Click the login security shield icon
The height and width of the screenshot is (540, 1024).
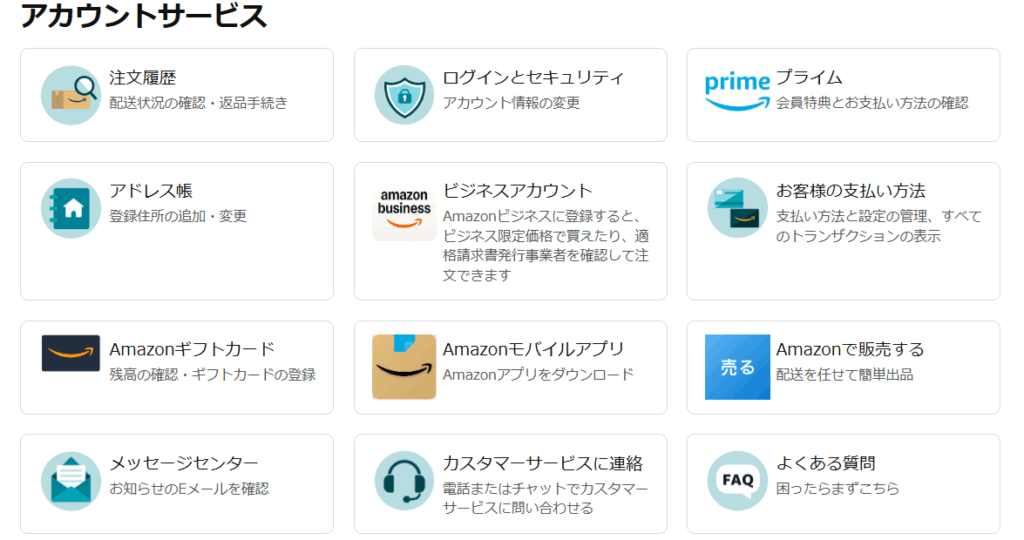[x=404, y=95]
